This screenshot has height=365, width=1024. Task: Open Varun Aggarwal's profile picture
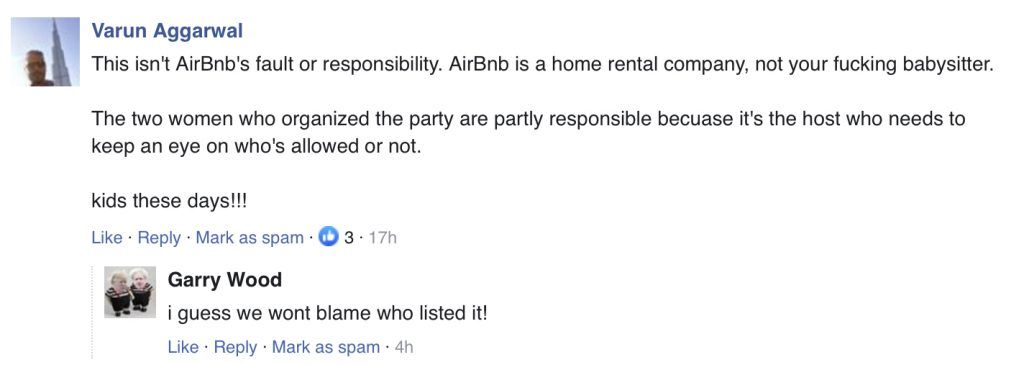(x=45, y=52)
